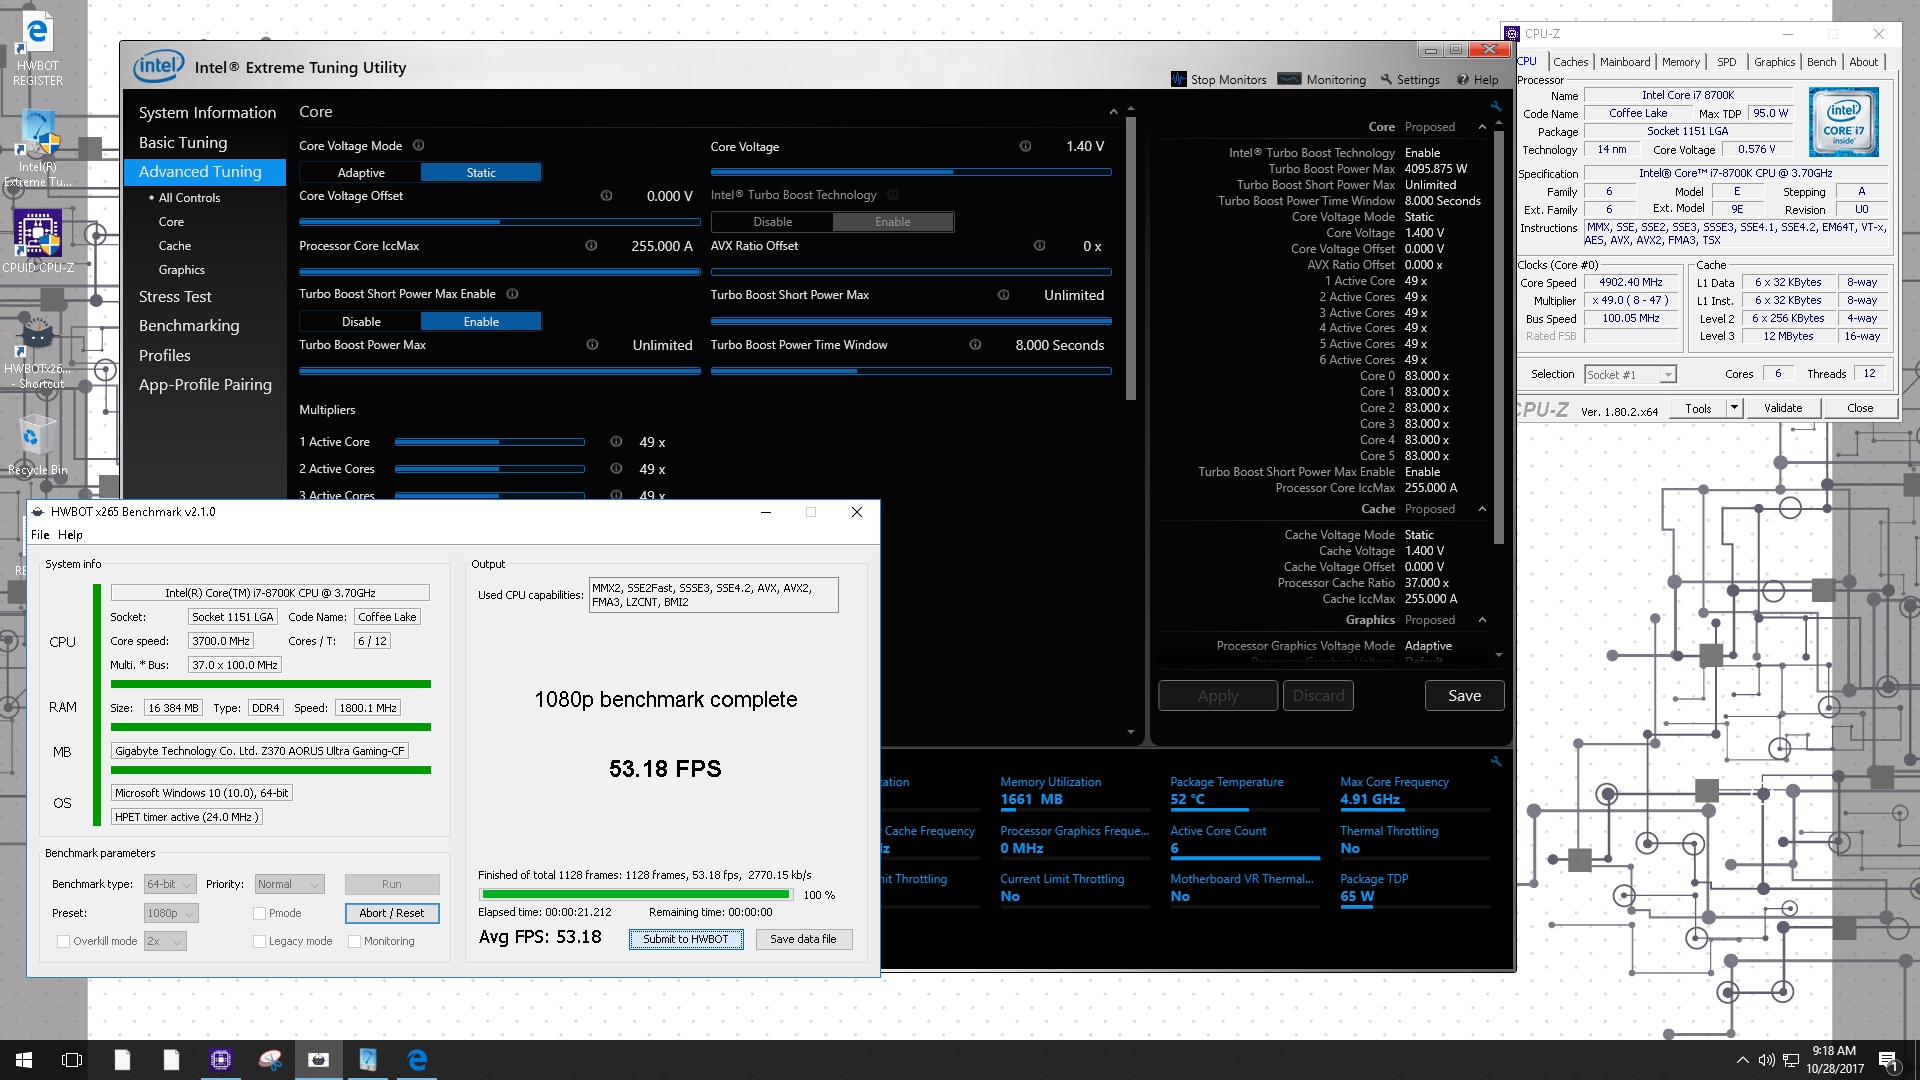
Task: Open volume control in system tray
Action: point(1767,1060)
